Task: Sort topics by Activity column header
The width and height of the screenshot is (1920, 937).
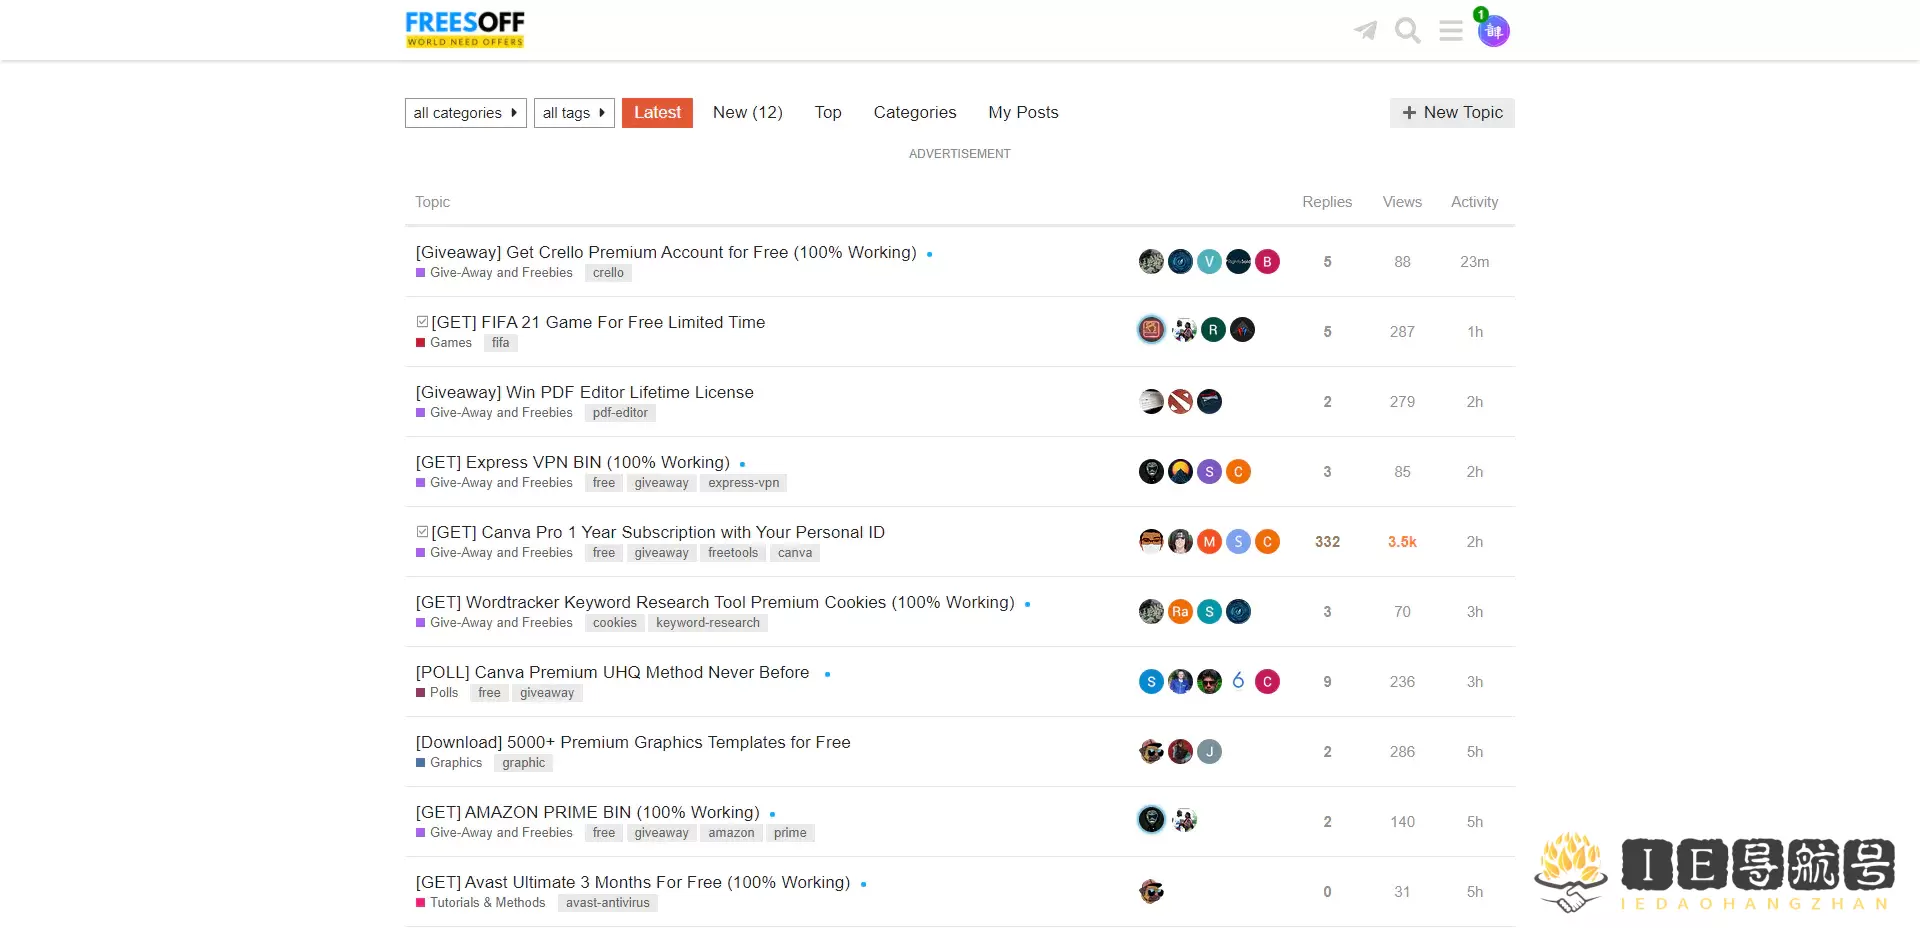Action: [1475, 202]
